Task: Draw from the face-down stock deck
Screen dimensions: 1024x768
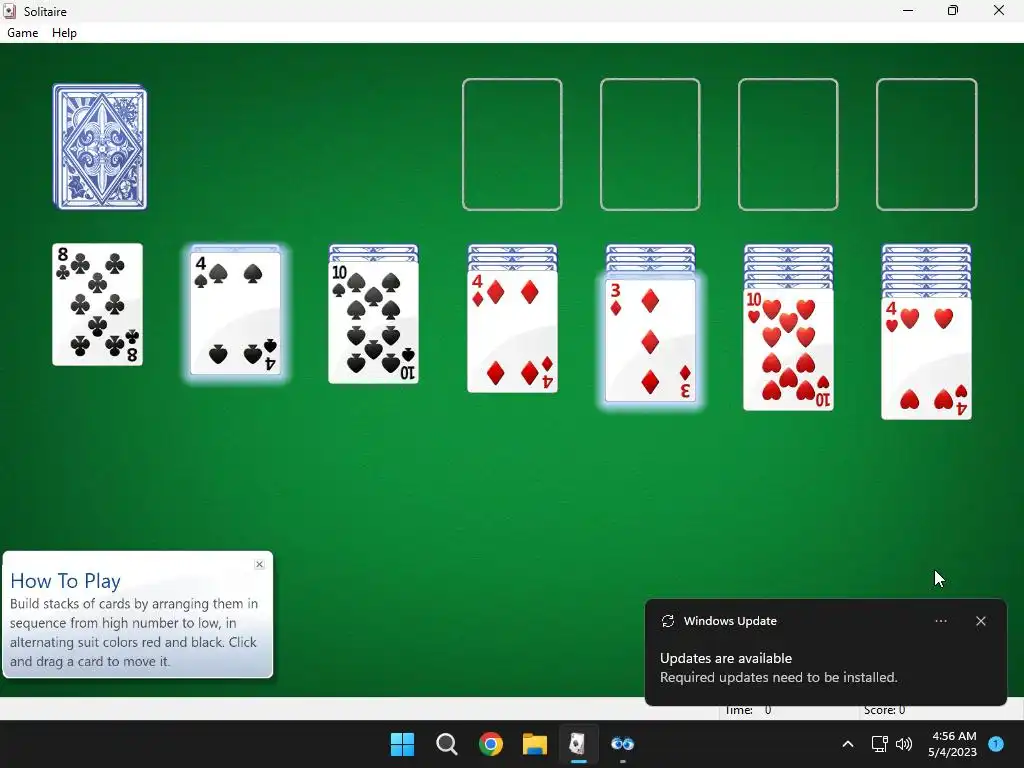Action: coord(100,147)
